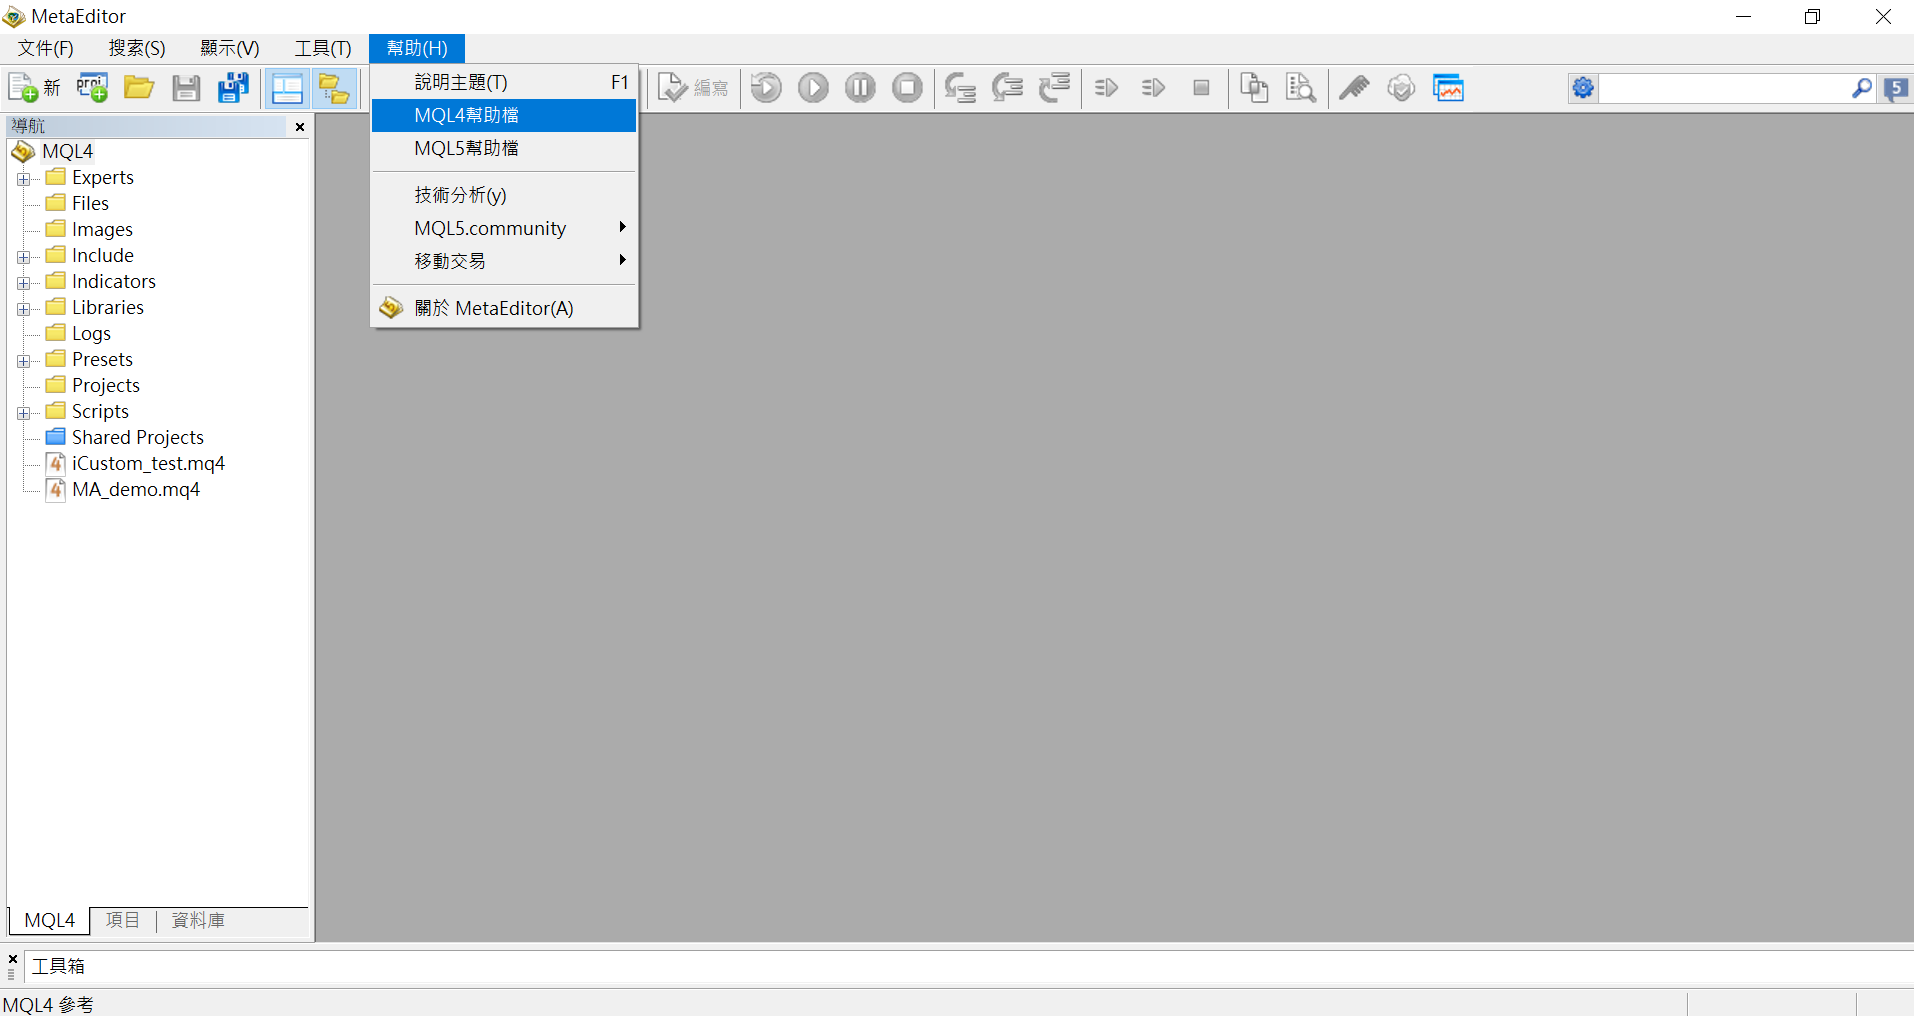This screenshot has height=1016, width=1914.
Task: Click the Save All toolbar icon
Action: (x=233, y=88)
